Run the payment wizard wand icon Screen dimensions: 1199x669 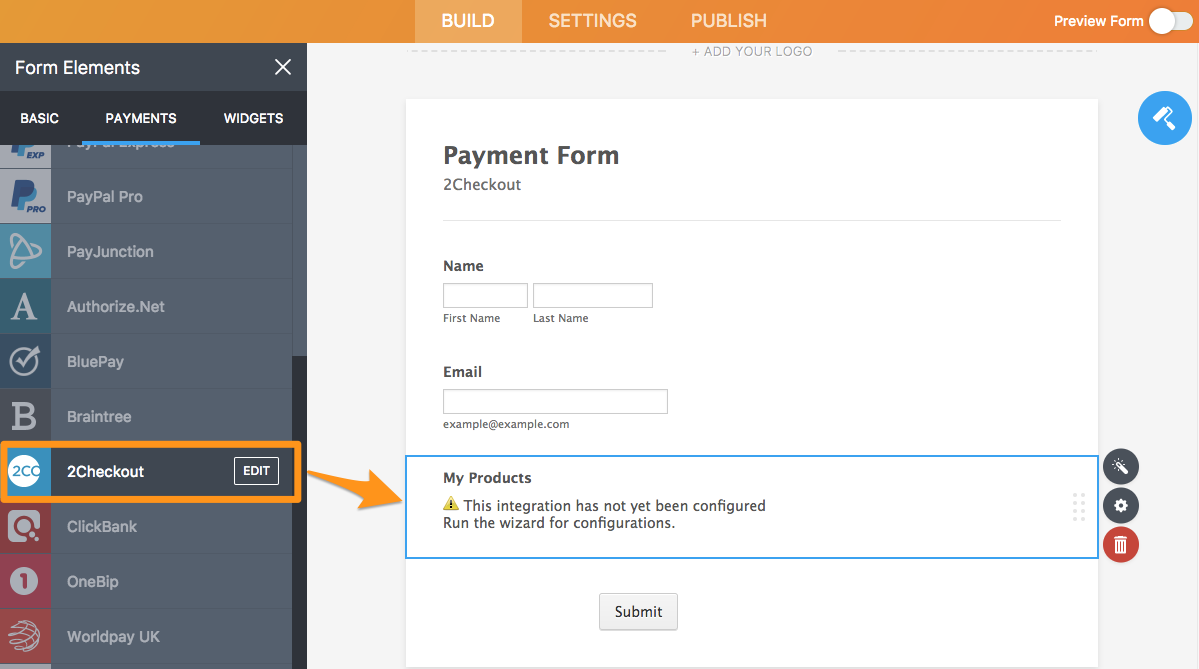(x=1120, y=466)
